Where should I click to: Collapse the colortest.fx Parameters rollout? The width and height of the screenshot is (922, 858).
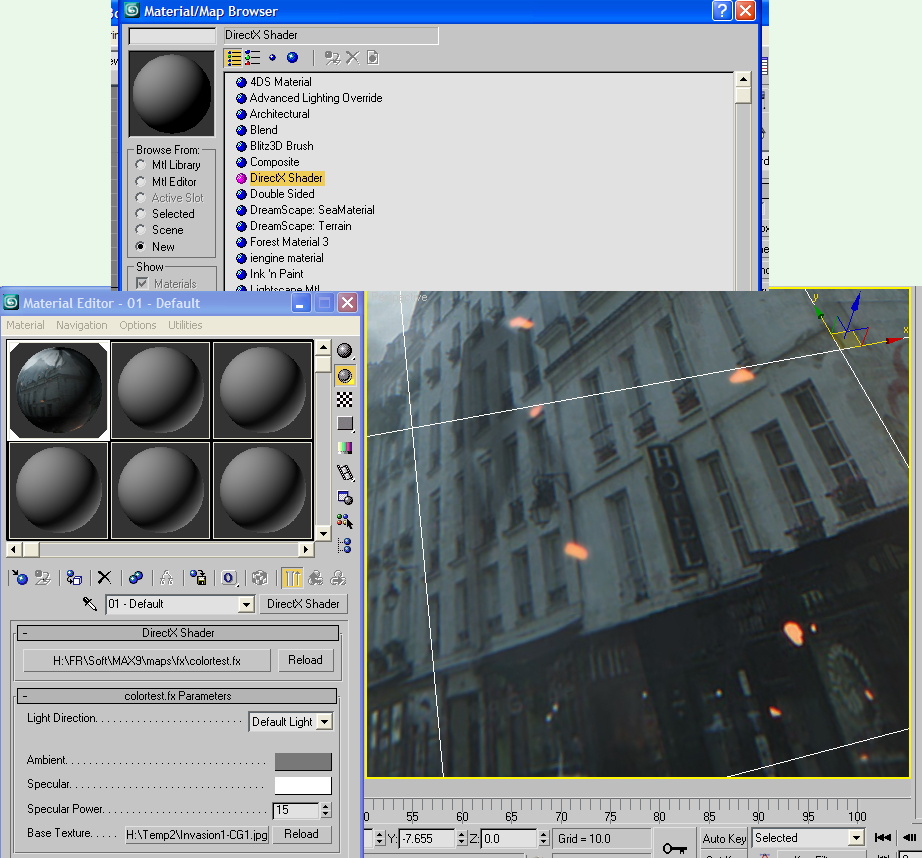177,696
